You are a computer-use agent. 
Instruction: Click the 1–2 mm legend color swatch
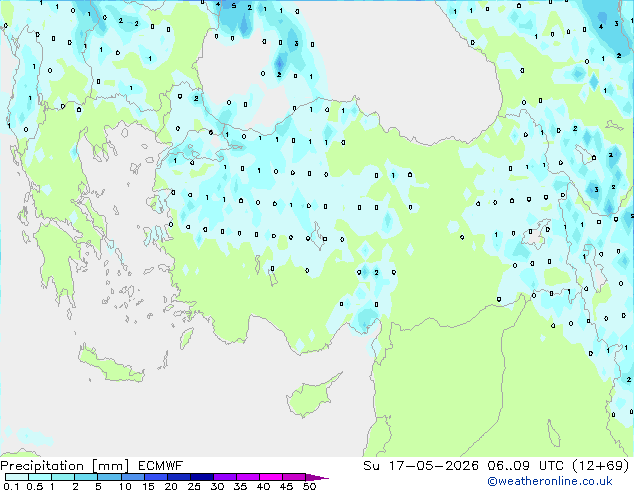(x=63, y=477)
